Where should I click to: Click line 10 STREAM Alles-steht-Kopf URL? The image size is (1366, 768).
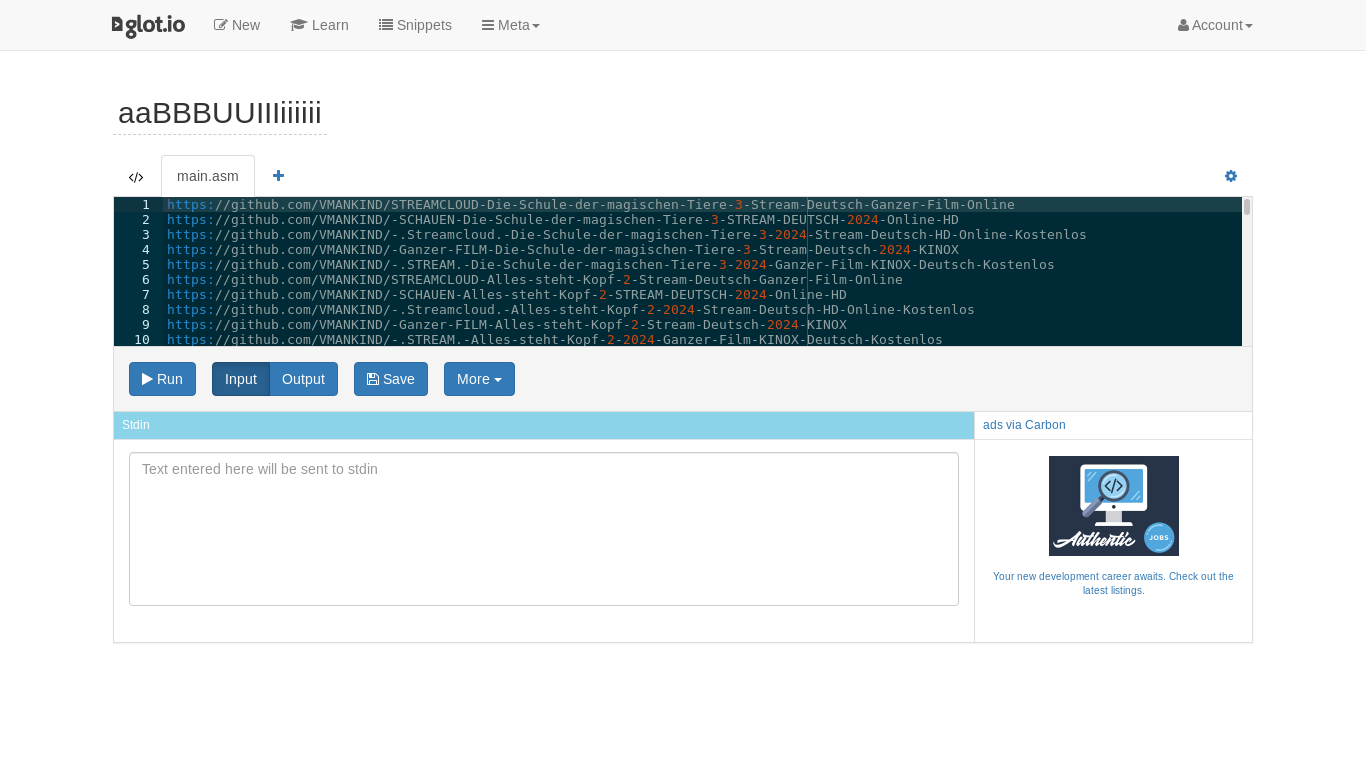pyautogui.click(x=555, y=340)
